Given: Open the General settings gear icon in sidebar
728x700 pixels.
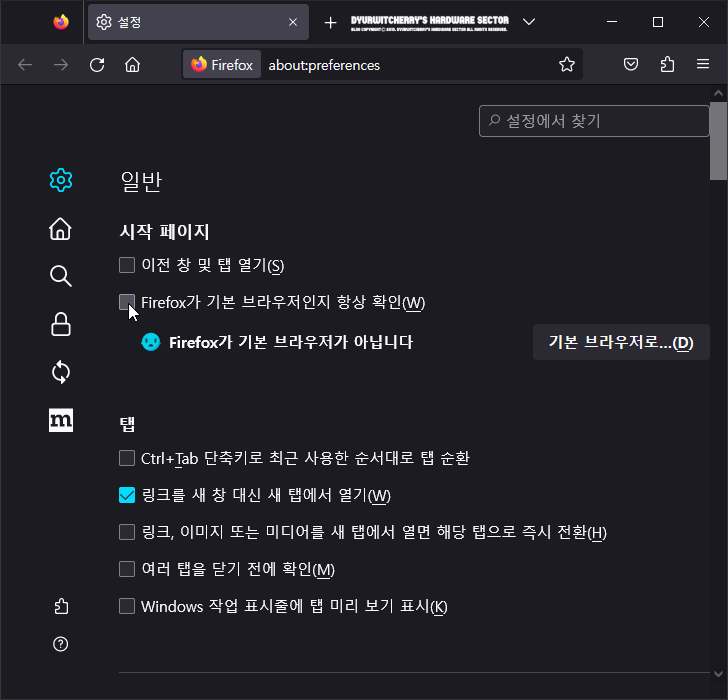Looking at the screenshot, I should pyautogui.click(x=61, y=180).
